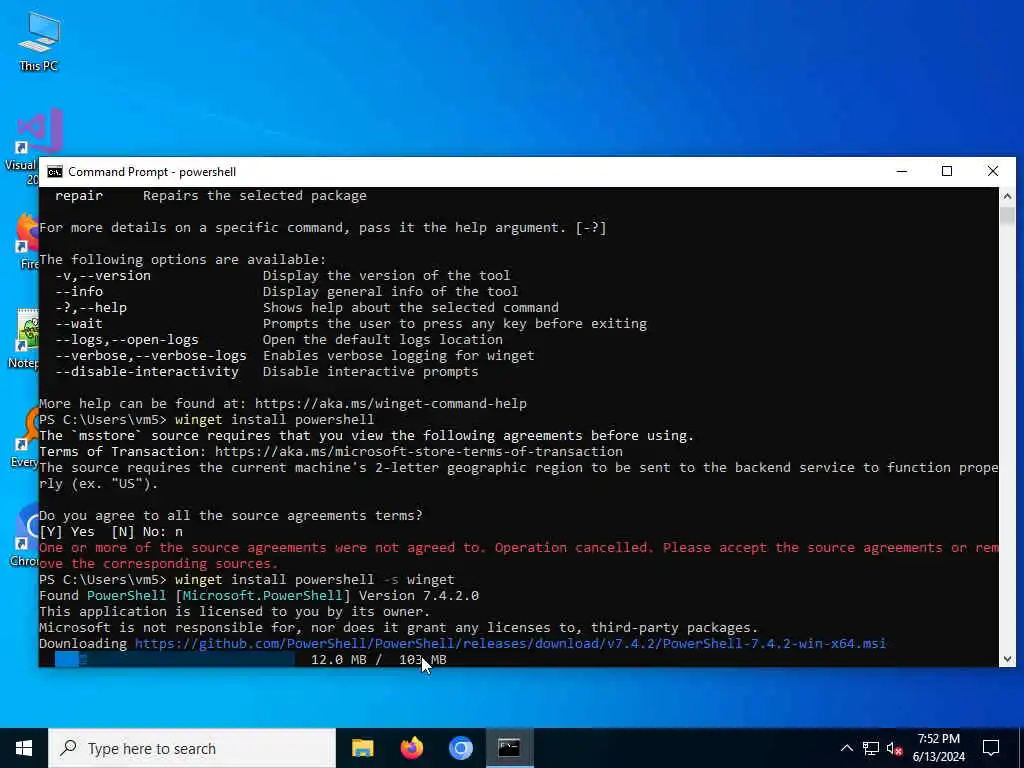Click the microsoft-store-terms-of-transaction URL
The width and height of the screenshot is (1024, 768).
(x=419, y=451)
